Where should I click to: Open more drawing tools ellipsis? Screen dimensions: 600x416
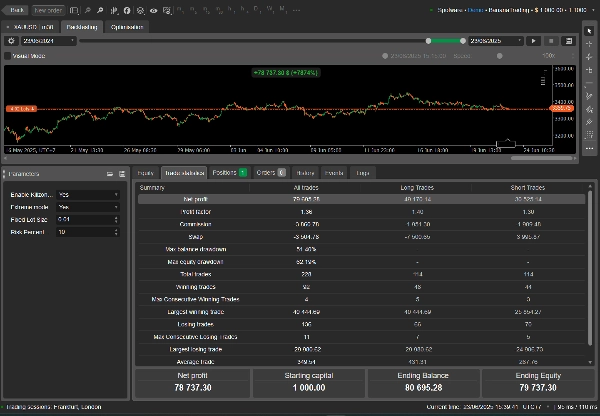(x=589, y=148)
